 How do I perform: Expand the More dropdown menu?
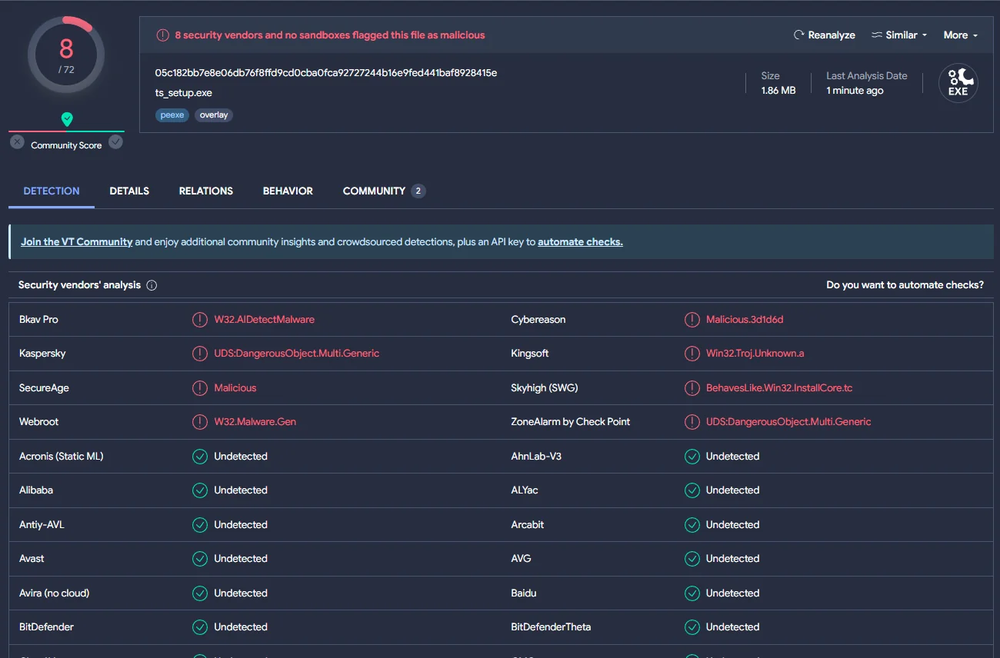[960, 35]
